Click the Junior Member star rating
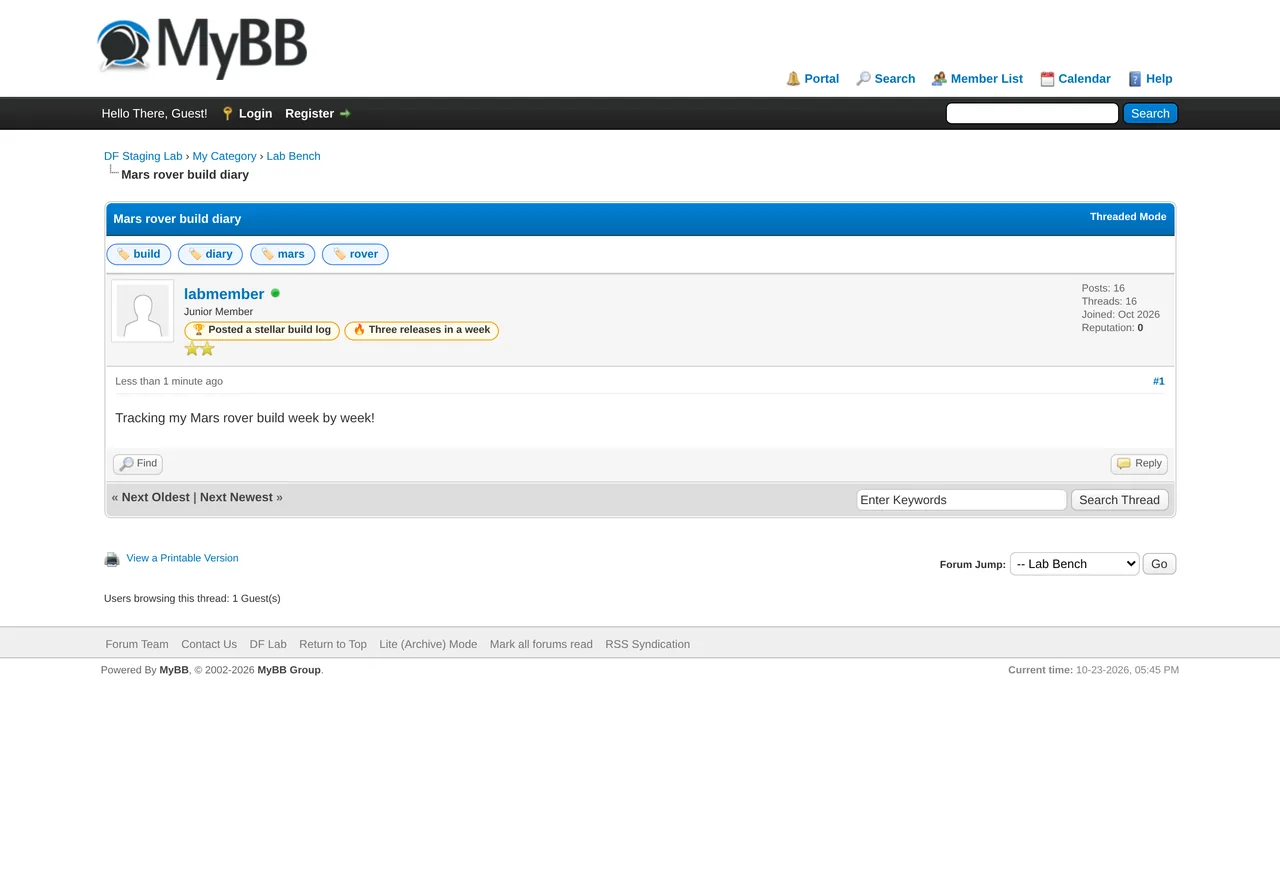Image resolution: width=1280 pixels, height=884 pixels. (x=199, y=349)
